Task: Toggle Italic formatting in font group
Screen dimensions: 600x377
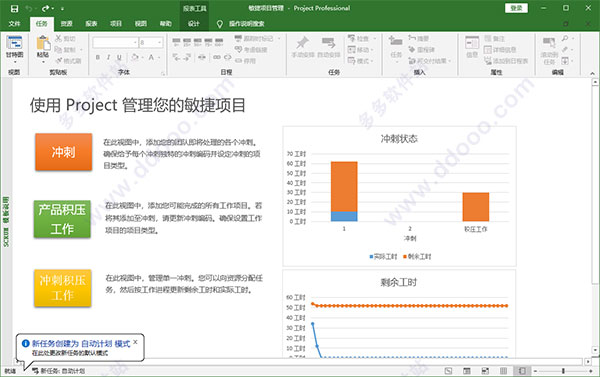Action: 109,57
